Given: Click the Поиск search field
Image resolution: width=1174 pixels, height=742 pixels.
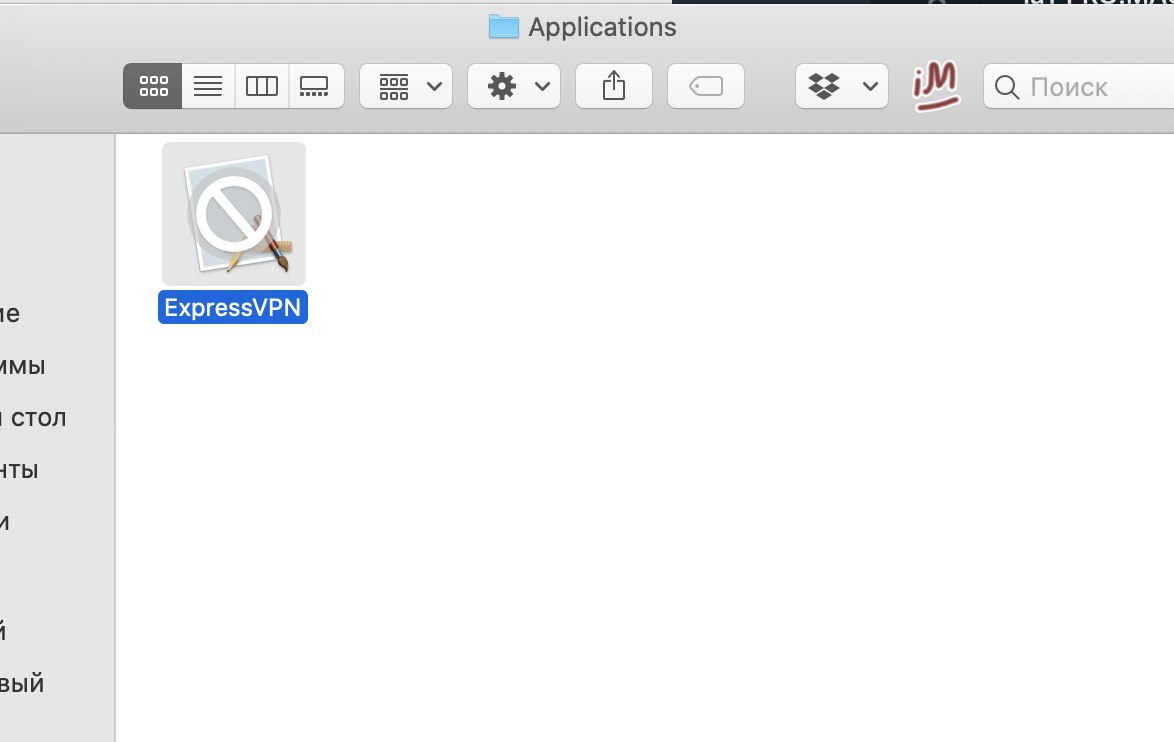Looking at the screenshot, I should pos(1079,87).
